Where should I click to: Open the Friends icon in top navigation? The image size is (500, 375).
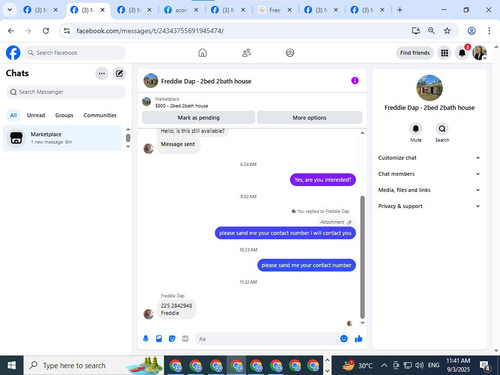pos(246,53)
